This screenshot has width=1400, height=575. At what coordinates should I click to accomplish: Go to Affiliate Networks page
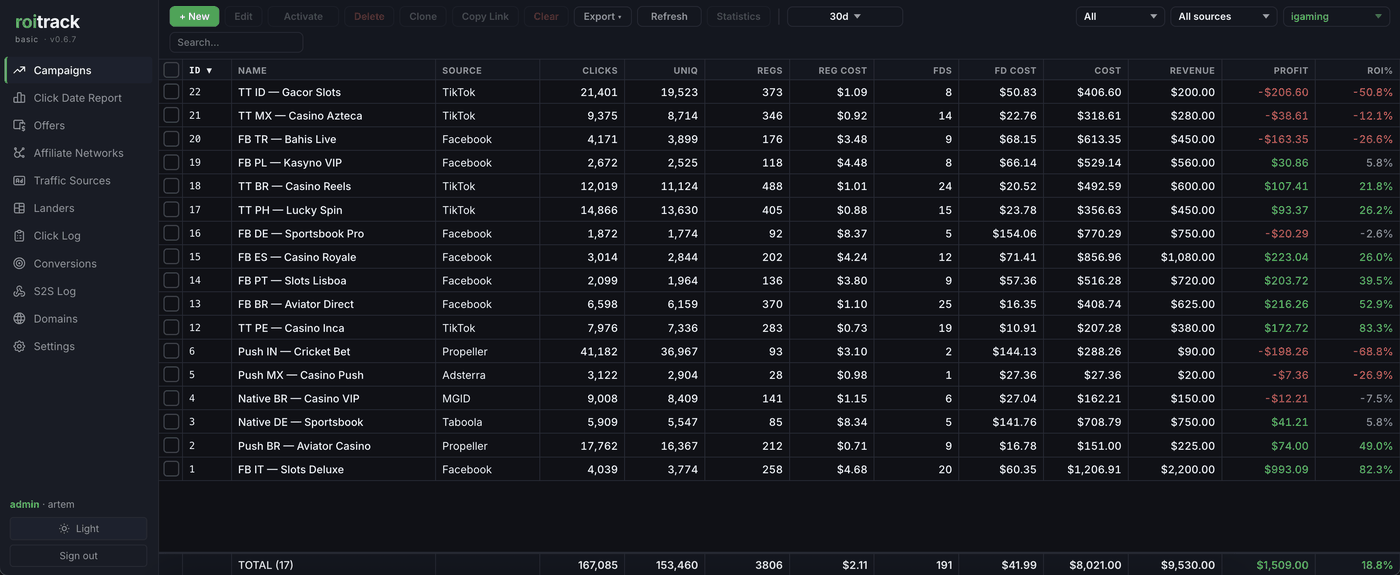click(x=79, y=153)
